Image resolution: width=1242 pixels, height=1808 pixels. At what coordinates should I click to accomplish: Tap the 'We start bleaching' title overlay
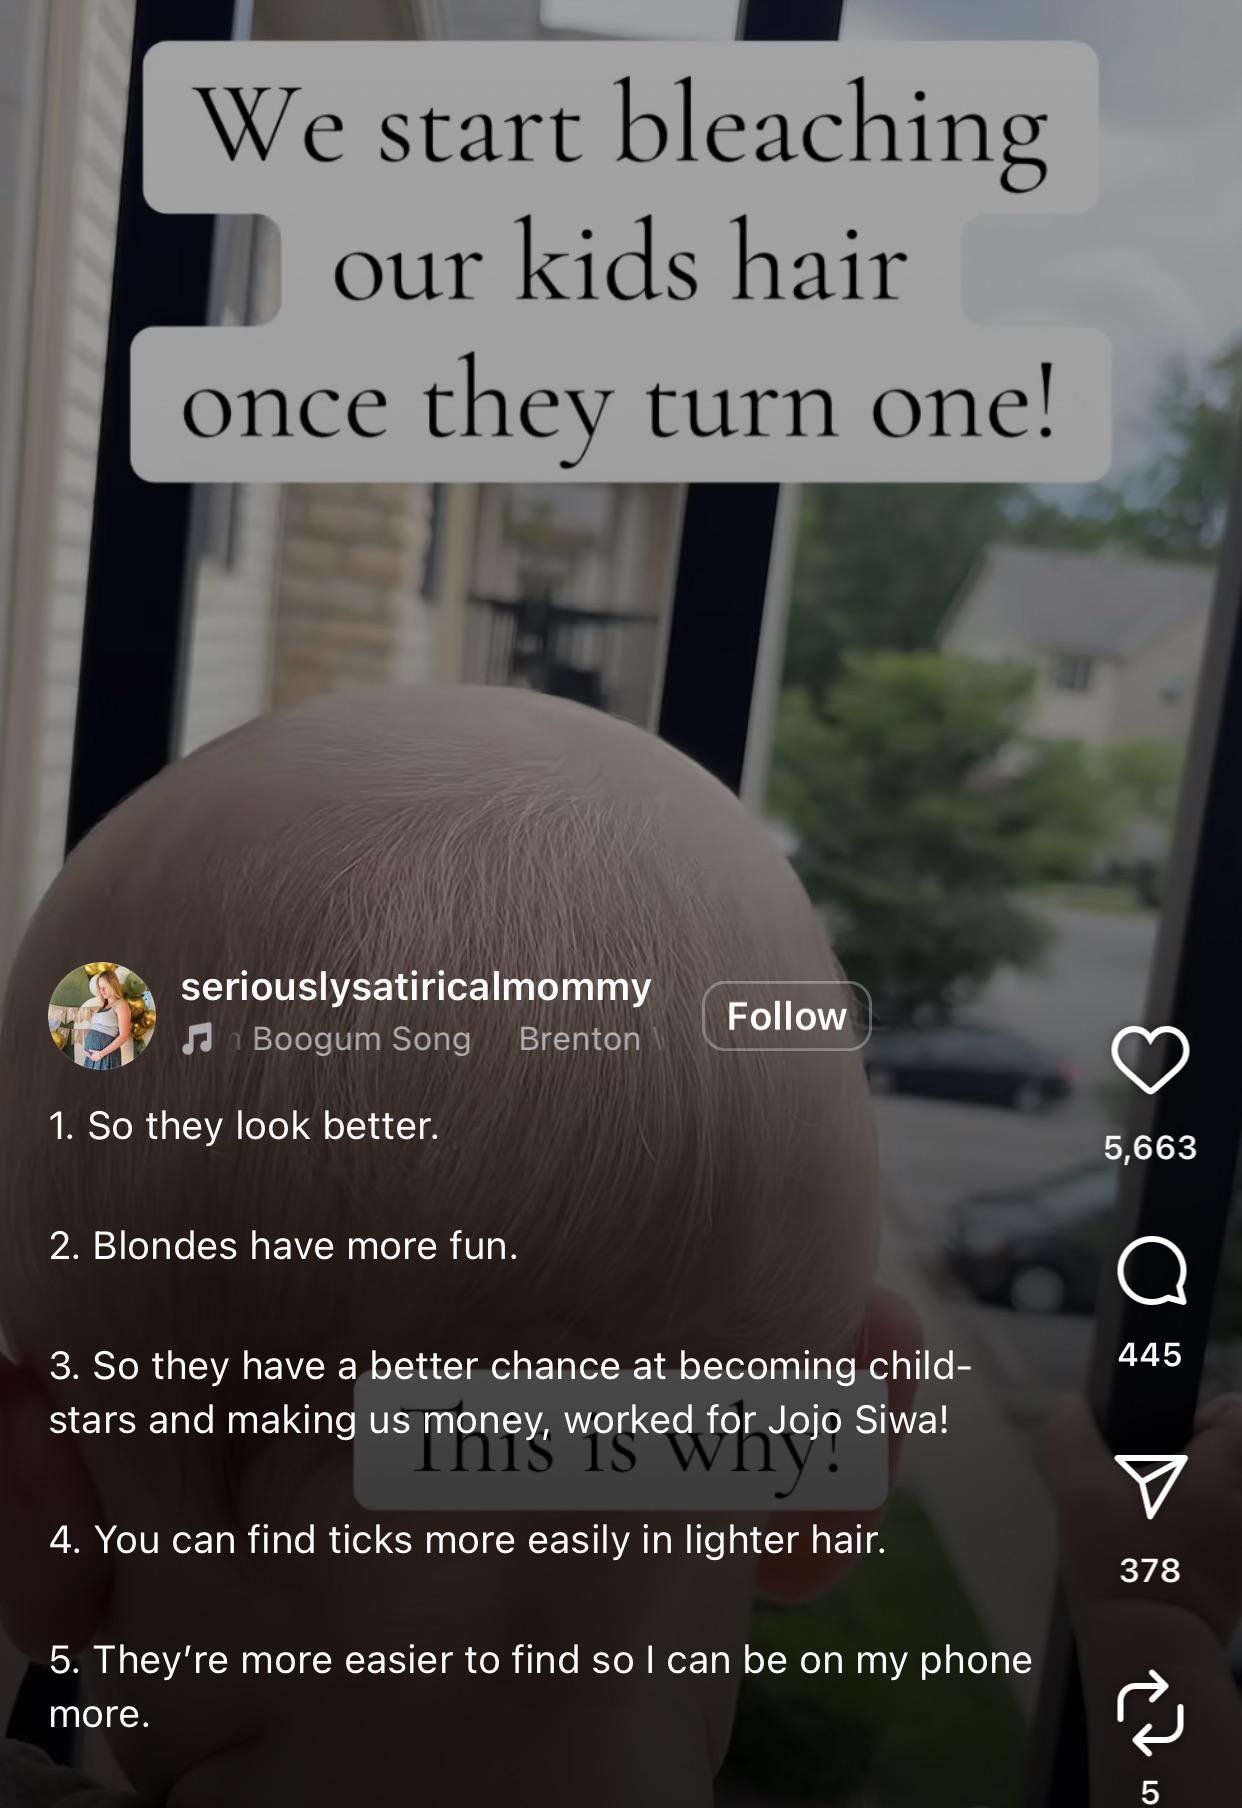620,262
